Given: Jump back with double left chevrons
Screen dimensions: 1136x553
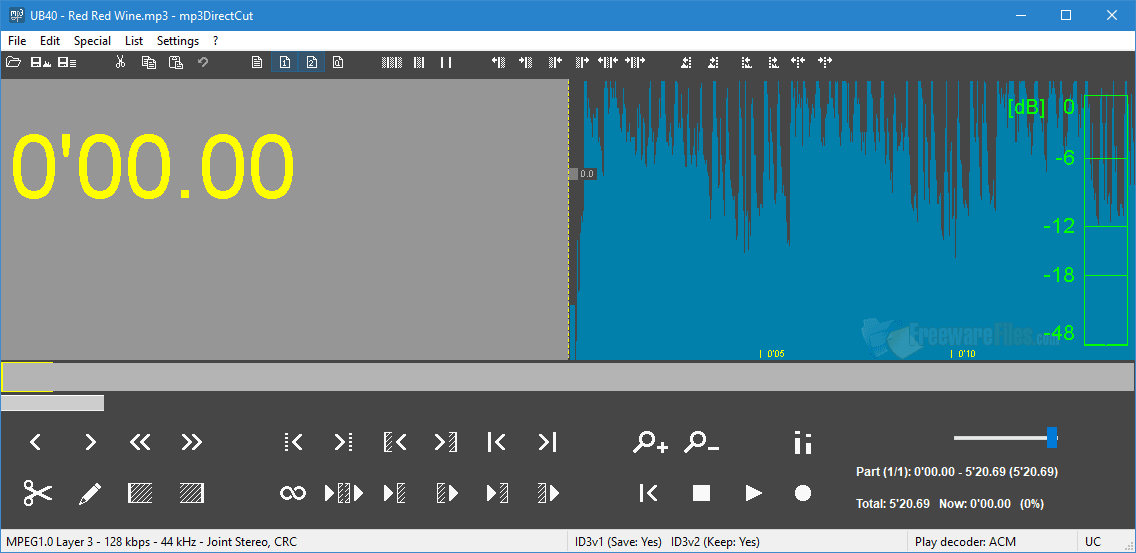Looking at the screenshot, I should coord(140,442).
